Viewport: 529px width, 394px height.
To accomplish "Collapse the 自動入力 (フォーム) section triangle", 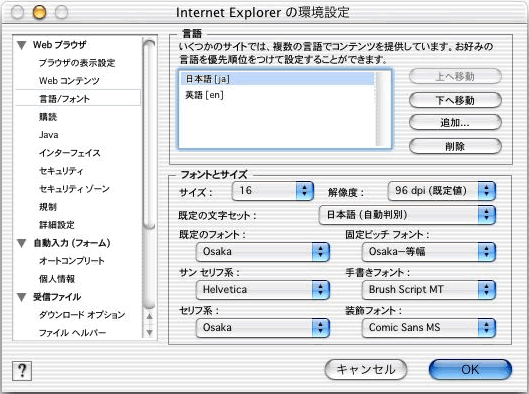I will pos(22,243).
